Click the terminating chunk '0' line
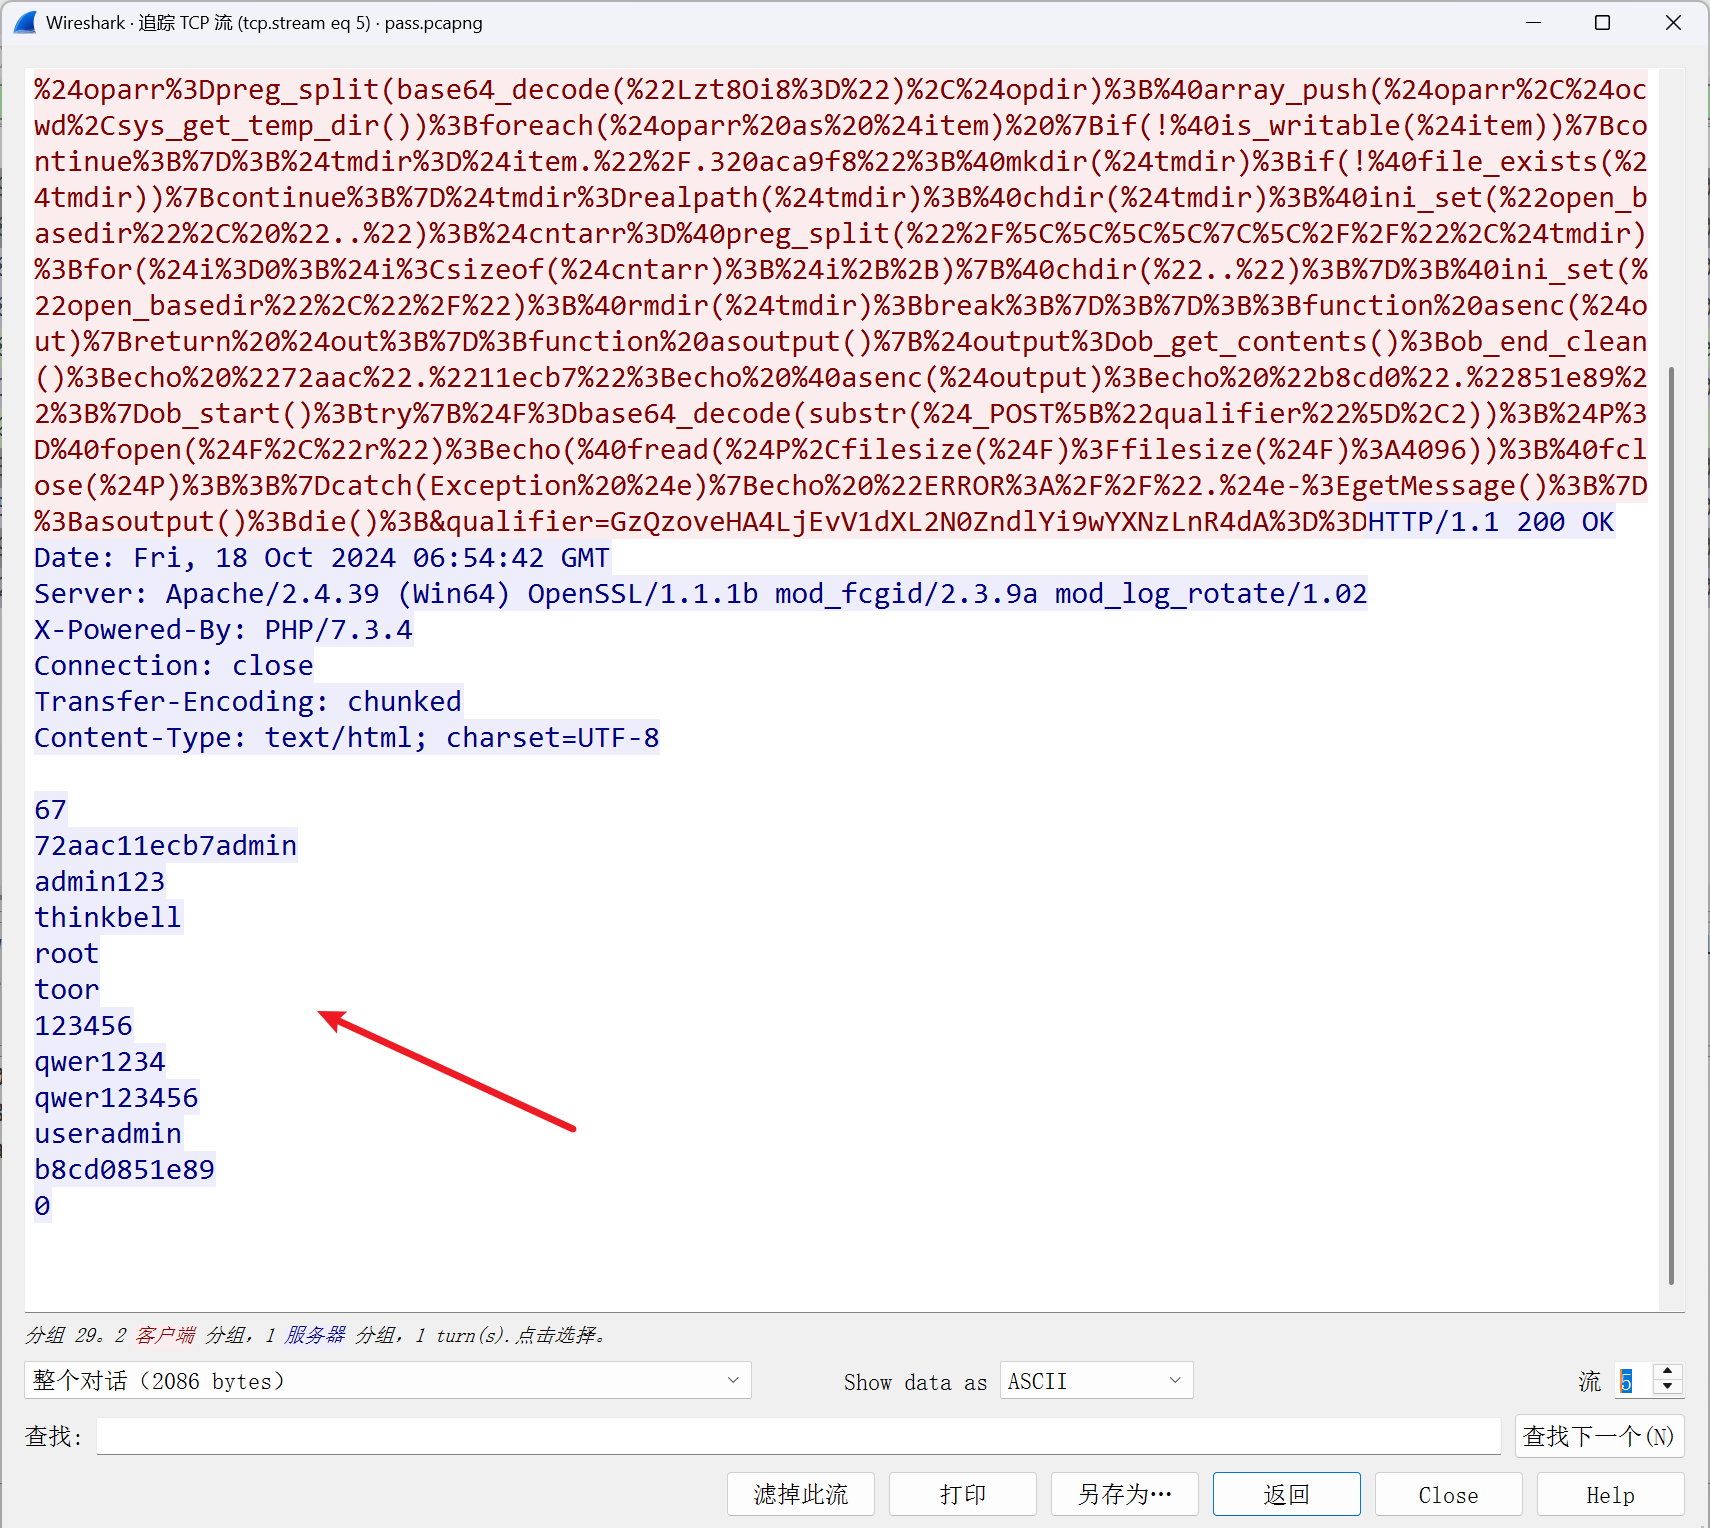Screen dimensions: 1710x1528 (42, 1206)
